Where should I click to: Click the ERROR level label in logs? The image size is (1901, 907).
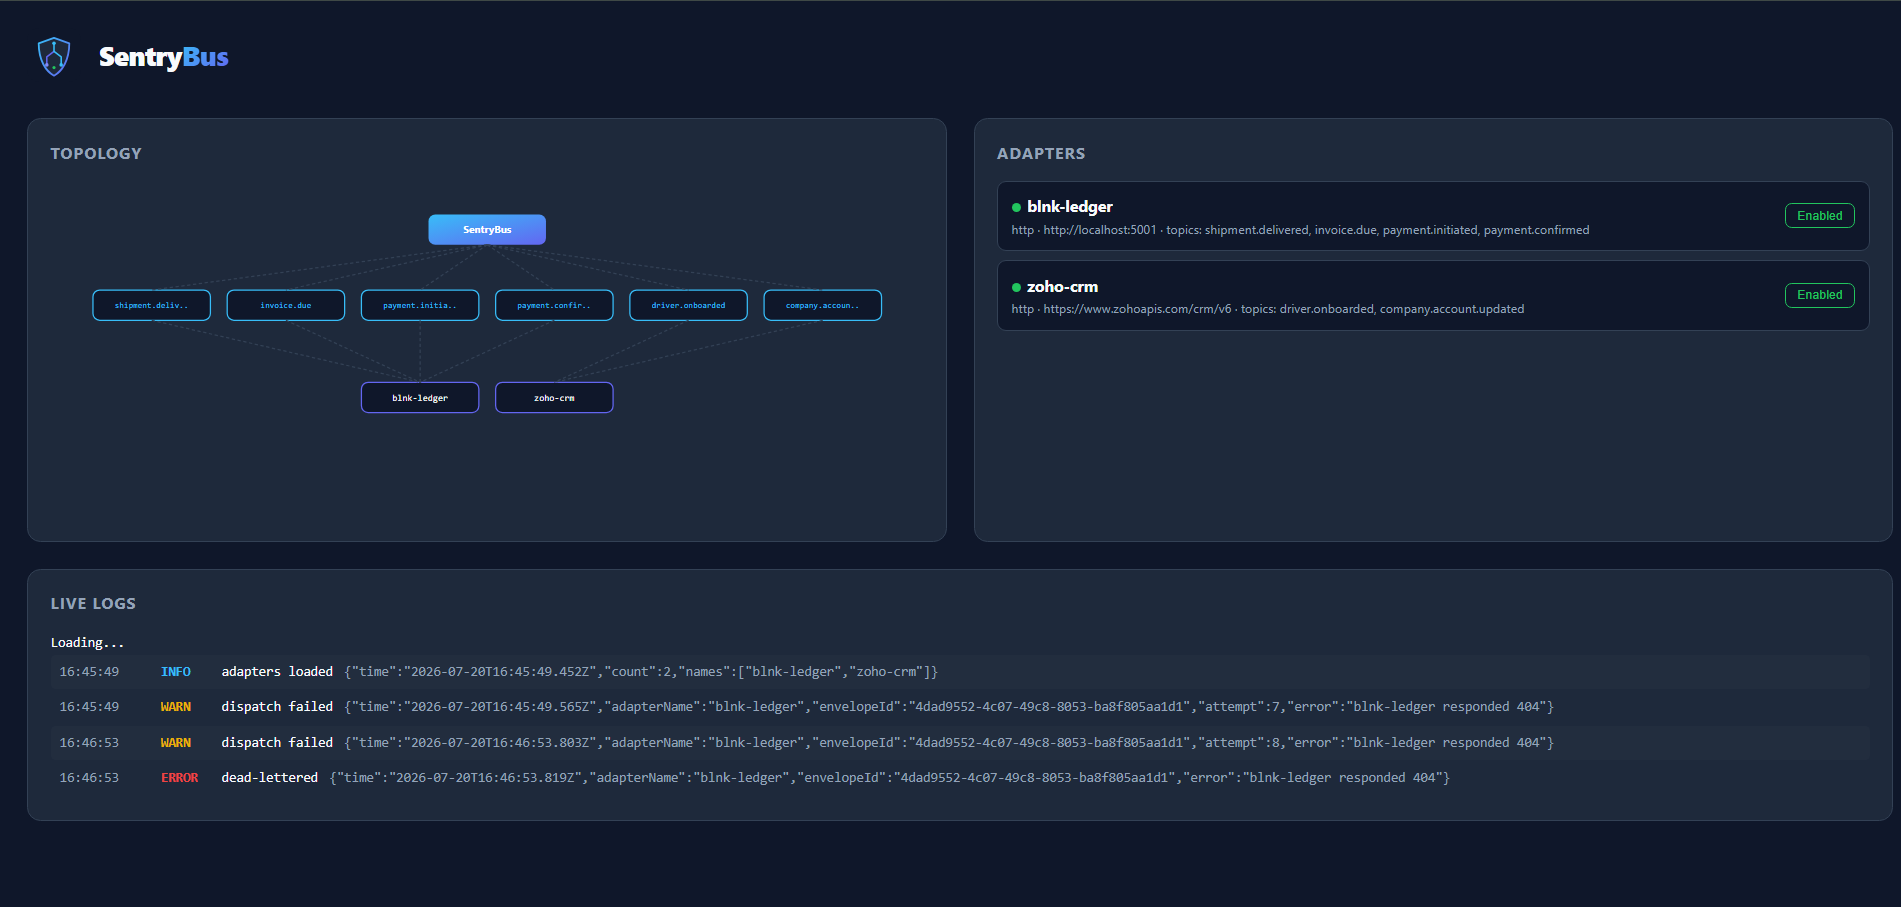click(x=180, y=778)
